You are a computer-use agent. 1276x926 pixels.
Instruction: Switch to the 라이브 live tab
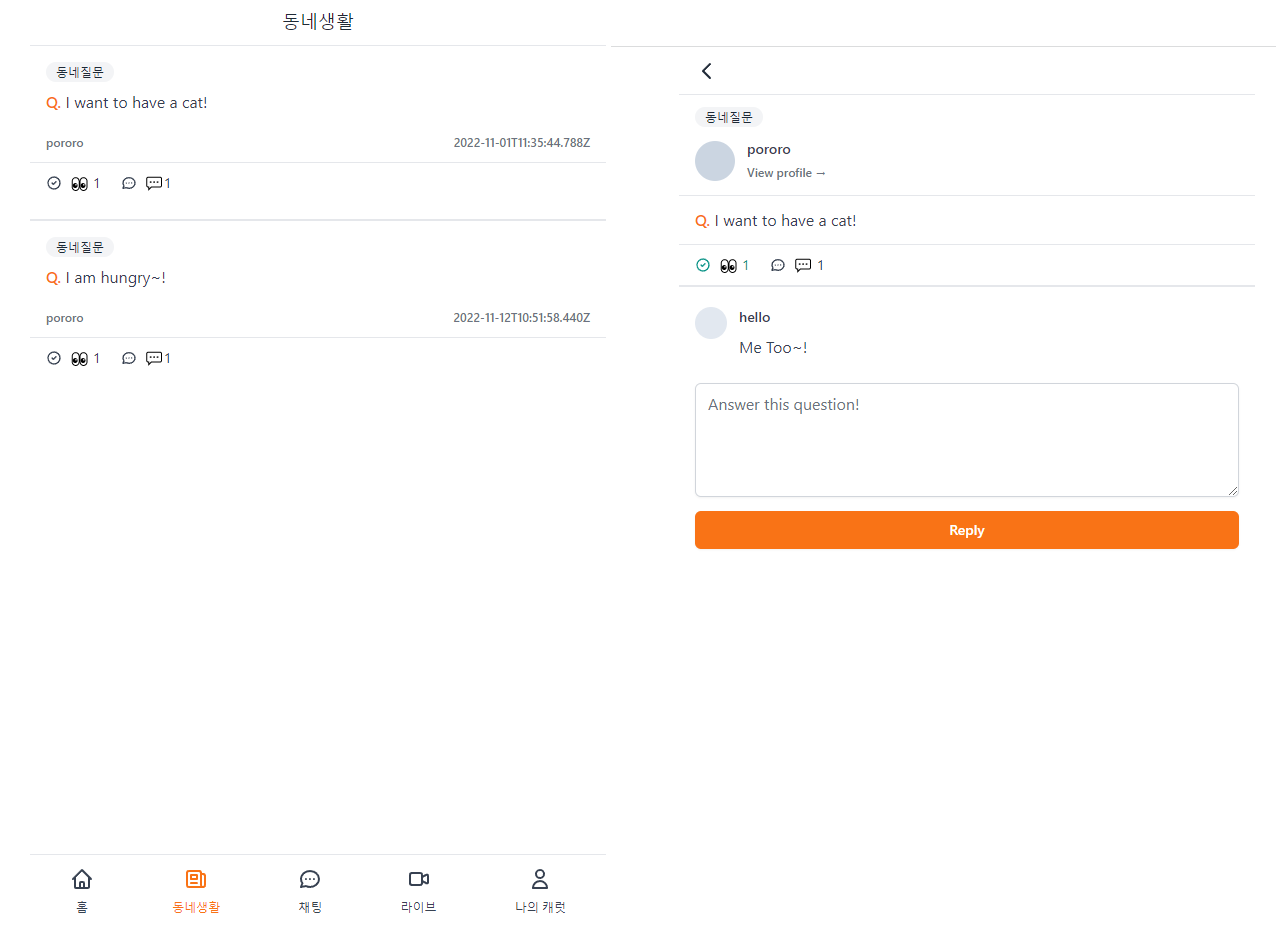[419, 892]
